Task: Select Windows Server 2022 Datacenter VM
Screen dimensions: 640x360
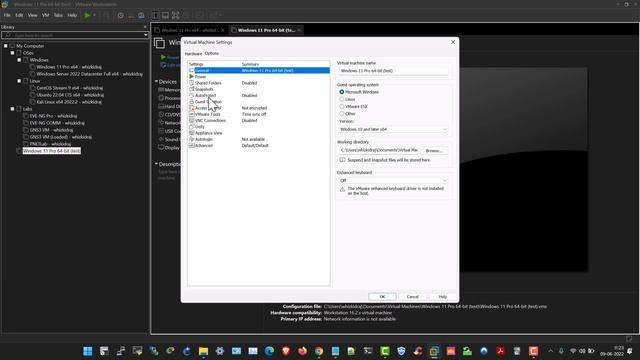Action: (89, 74)
